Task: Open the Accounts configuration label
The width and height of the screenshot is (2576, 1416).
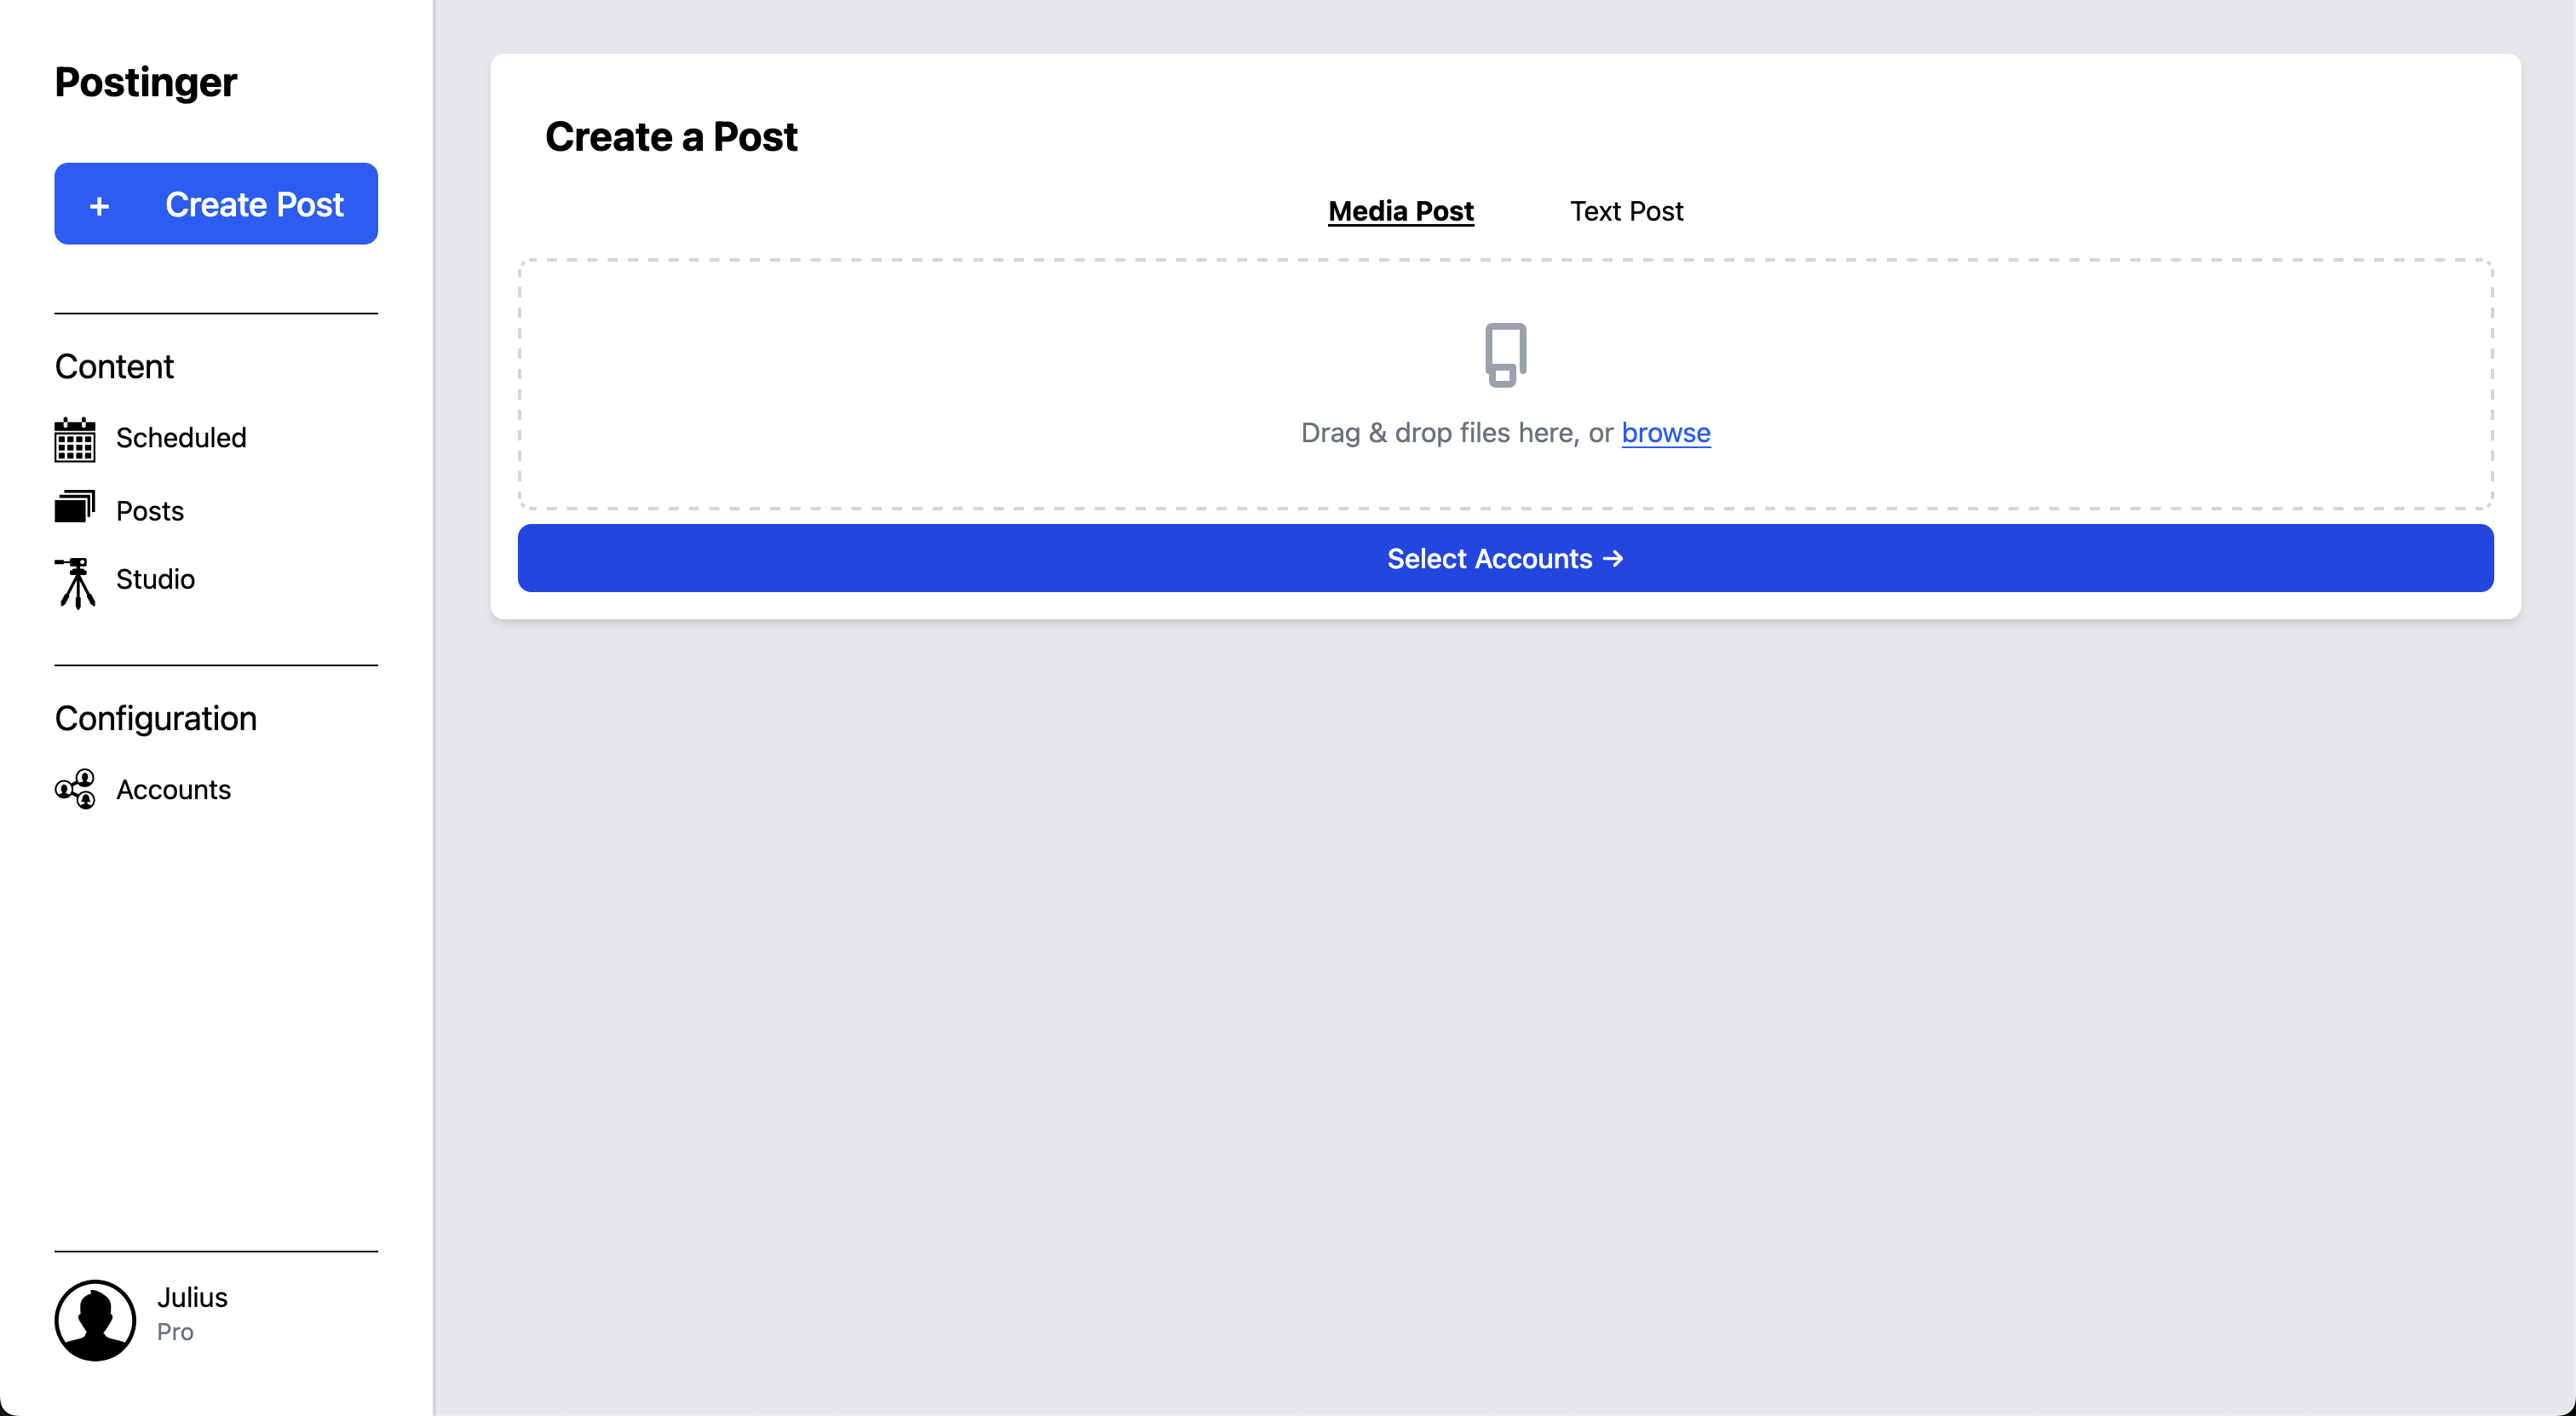Action: 173,789
